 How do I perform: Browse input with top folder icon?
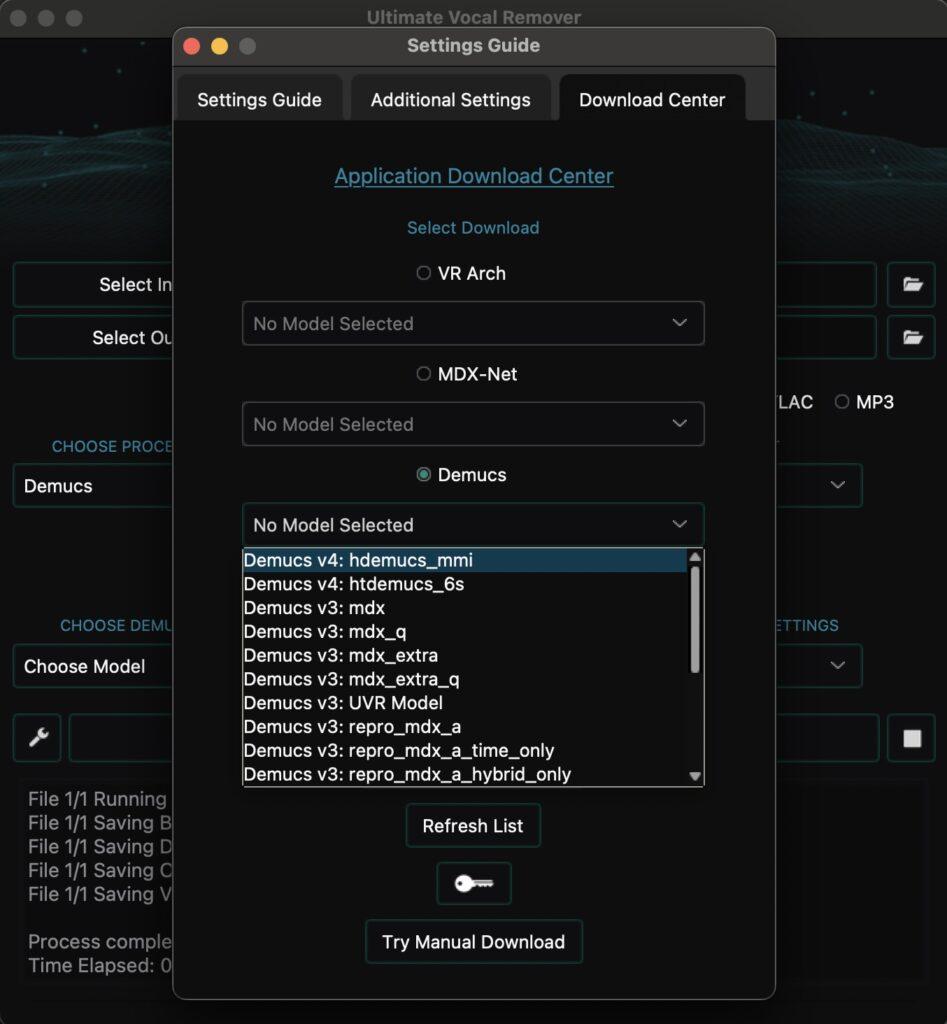tap(911, 285)
